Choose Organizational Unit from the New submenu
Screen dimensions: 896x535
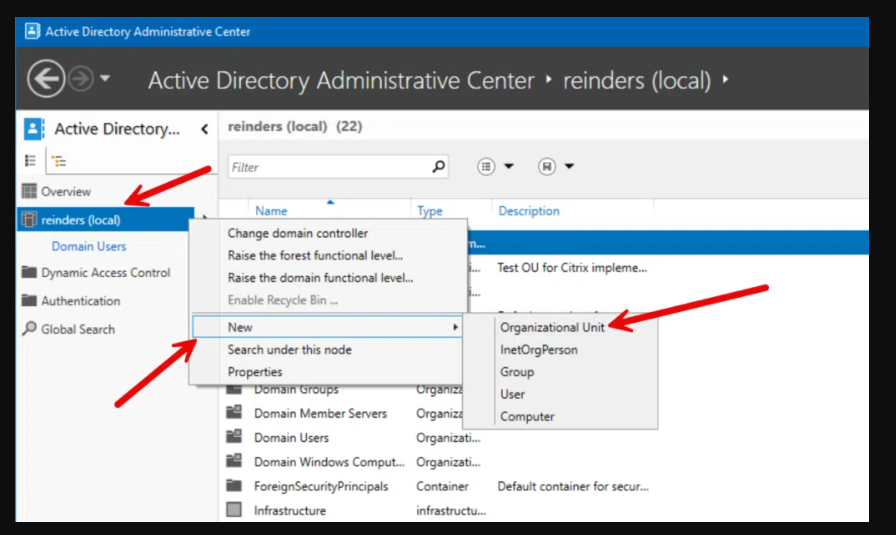click(552, 327)
